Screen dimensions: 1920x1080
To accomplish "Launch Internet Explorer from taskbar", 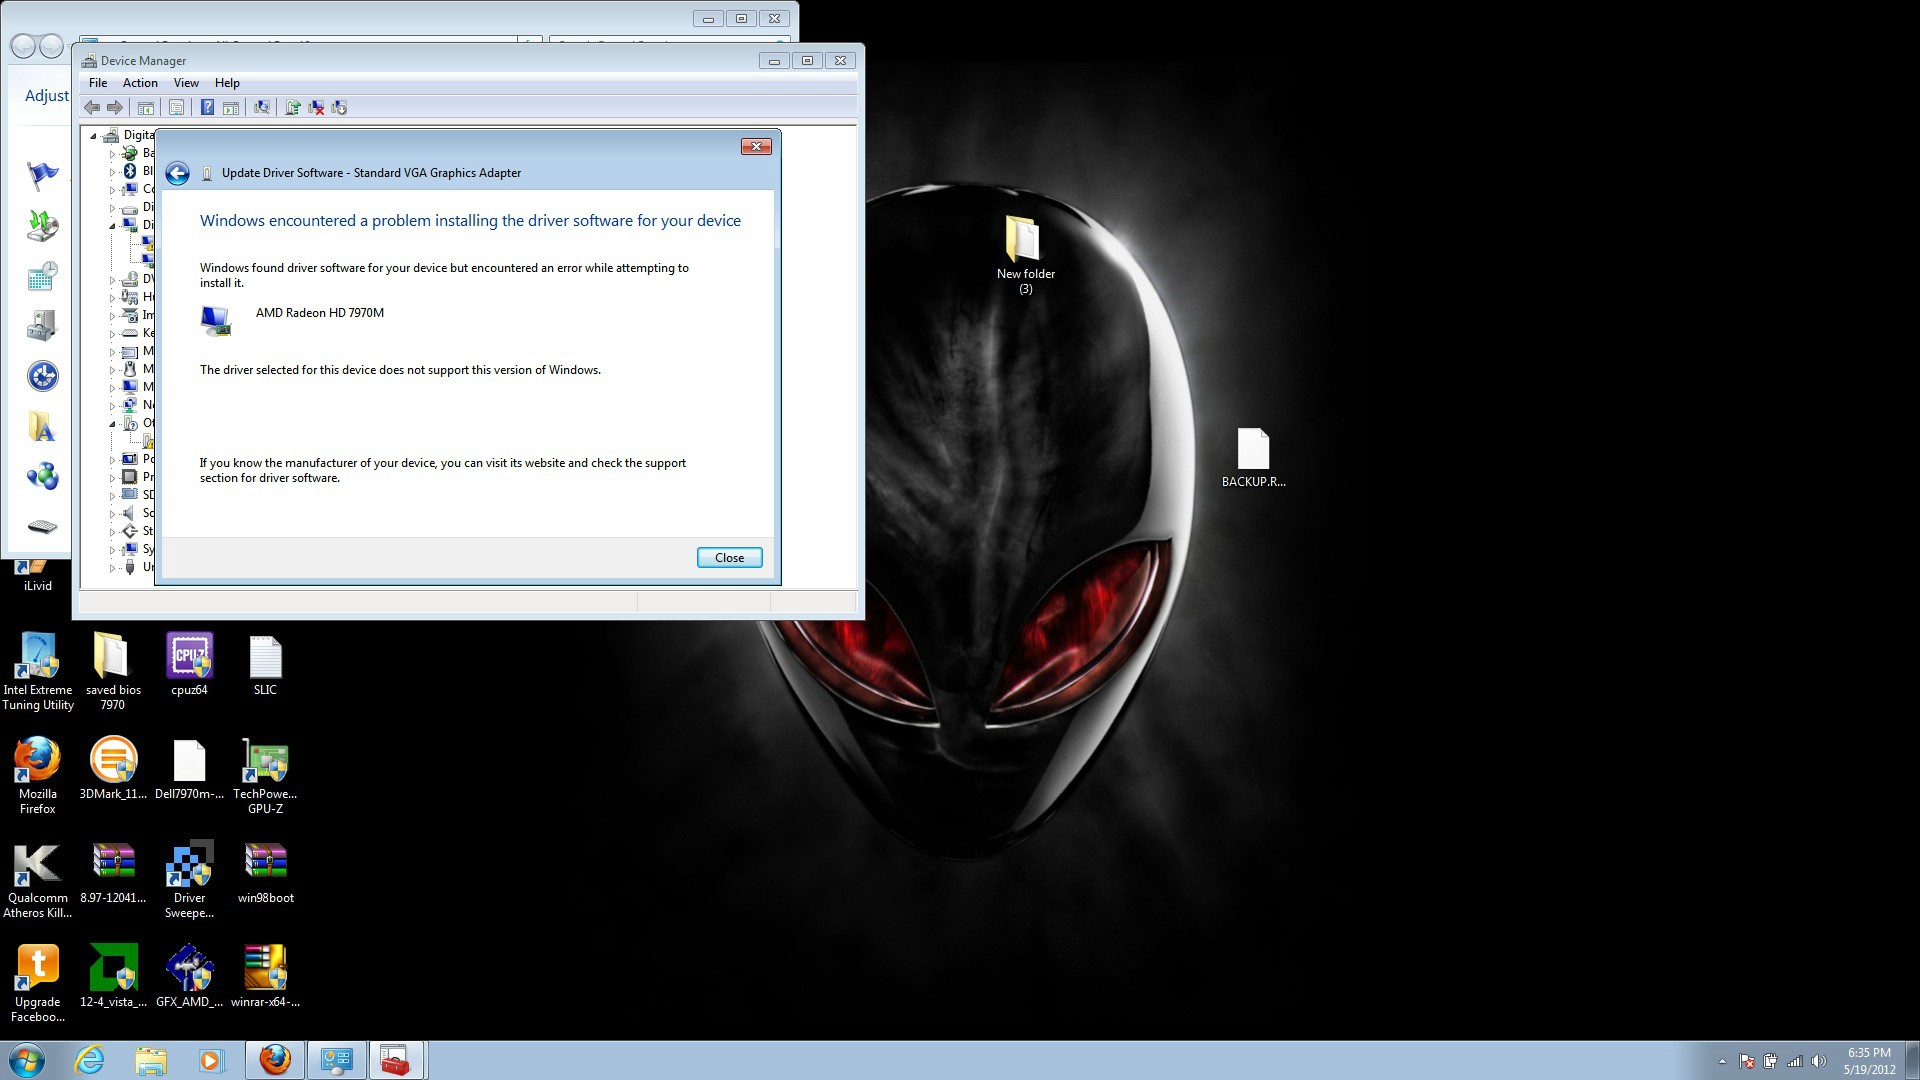I will 89,1060.
